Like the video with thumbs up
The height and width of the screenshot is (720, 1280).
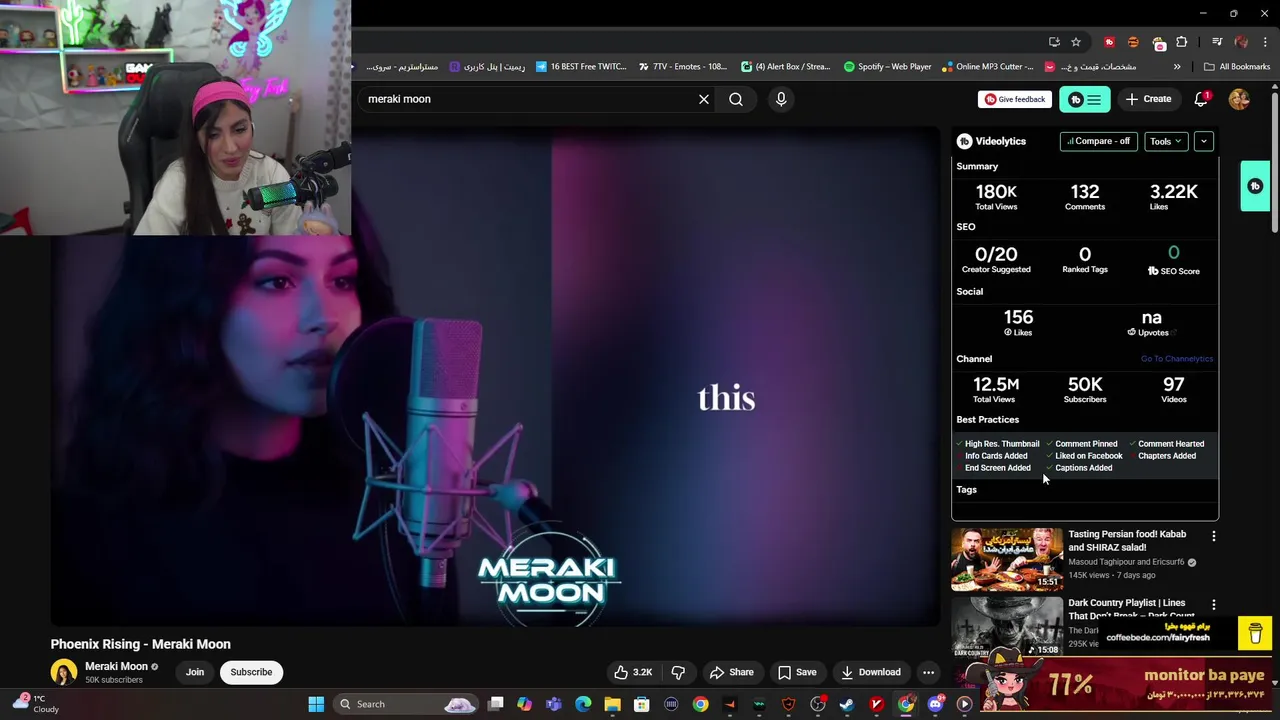pos(632,672)
